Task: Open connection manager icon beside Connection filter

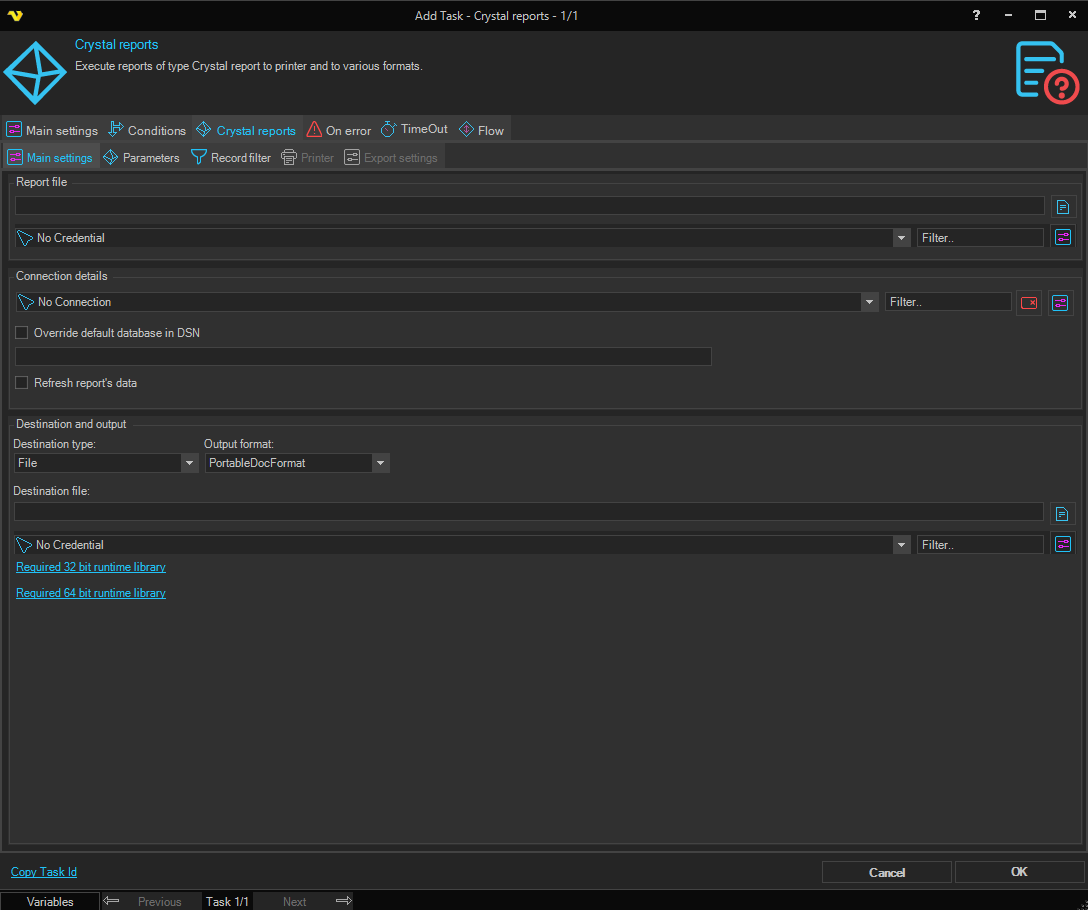Action: click(x=1061, y=302)
